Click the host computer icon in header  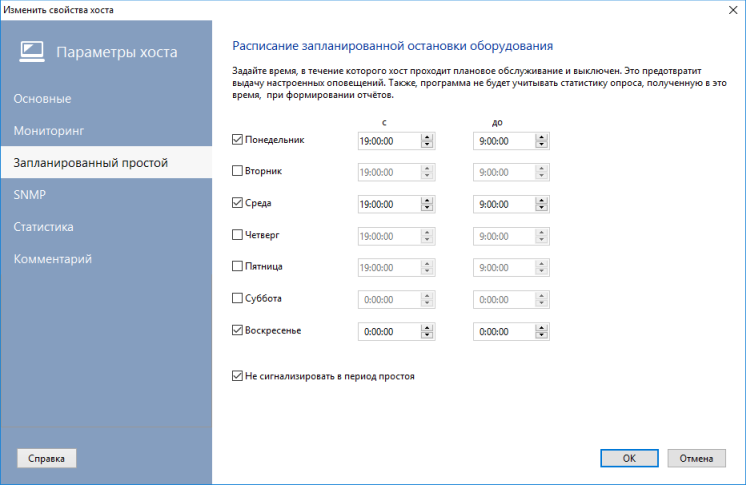32,51
